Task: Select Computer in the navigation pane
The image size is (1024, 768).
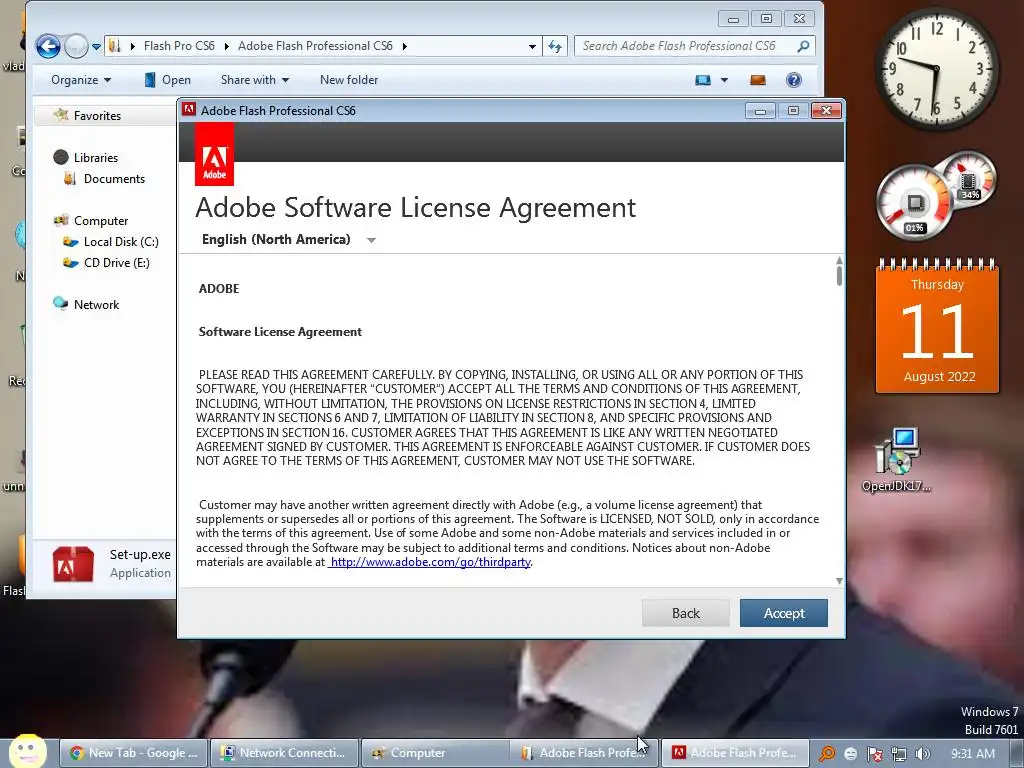Action: coord(101,221)
